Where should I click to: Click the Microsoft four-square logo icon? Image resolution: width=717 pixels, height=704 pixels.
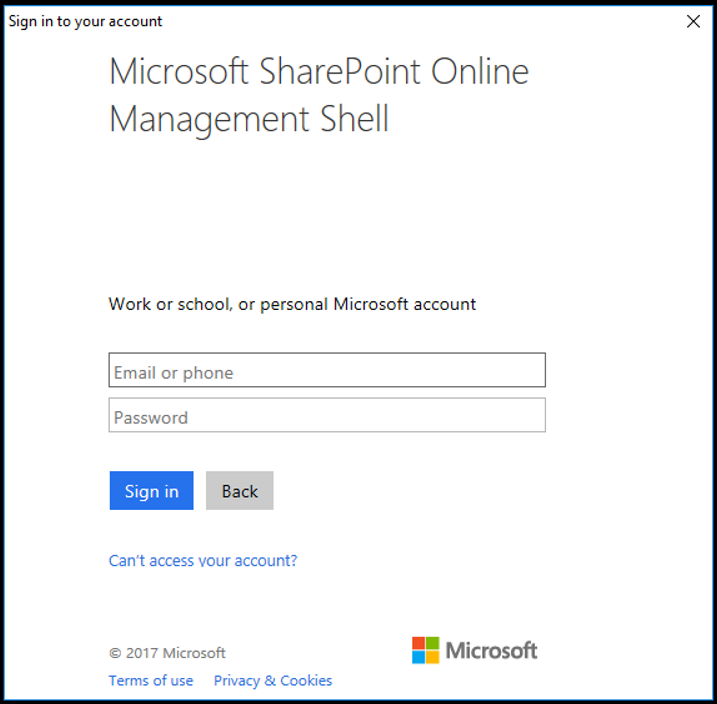(426, 650)
